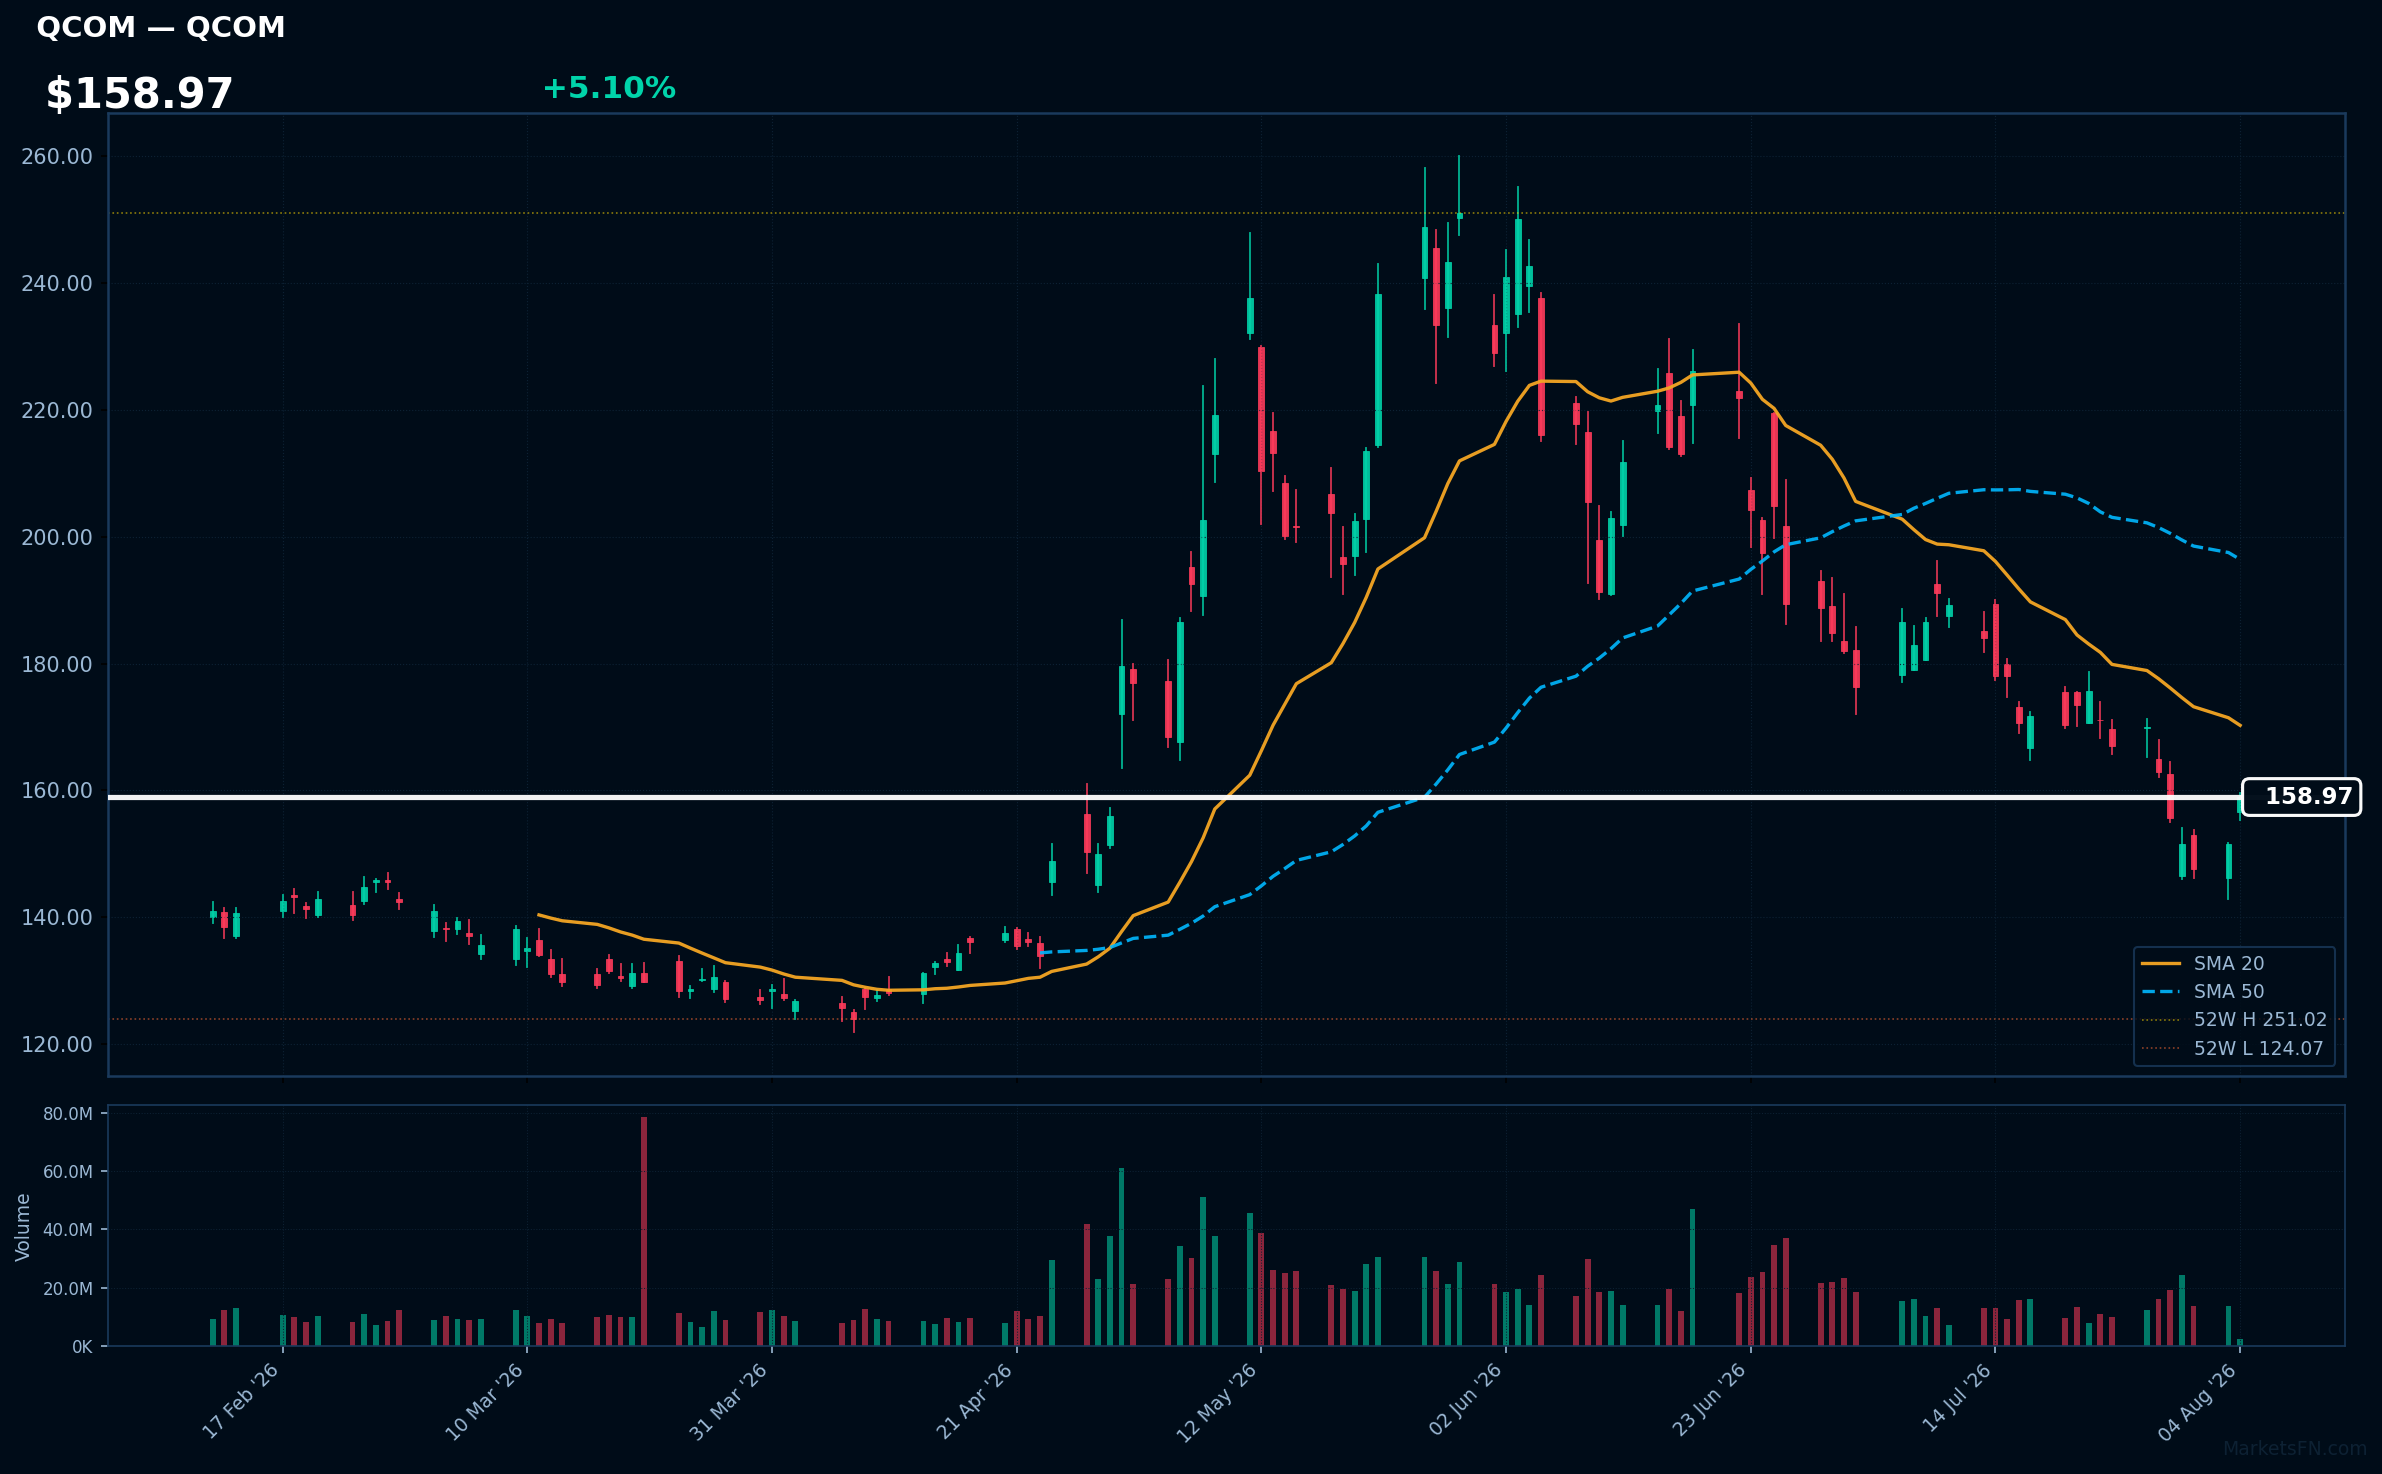Select the 52W H 251.02 legend entry

(x=2233, y=1020)
